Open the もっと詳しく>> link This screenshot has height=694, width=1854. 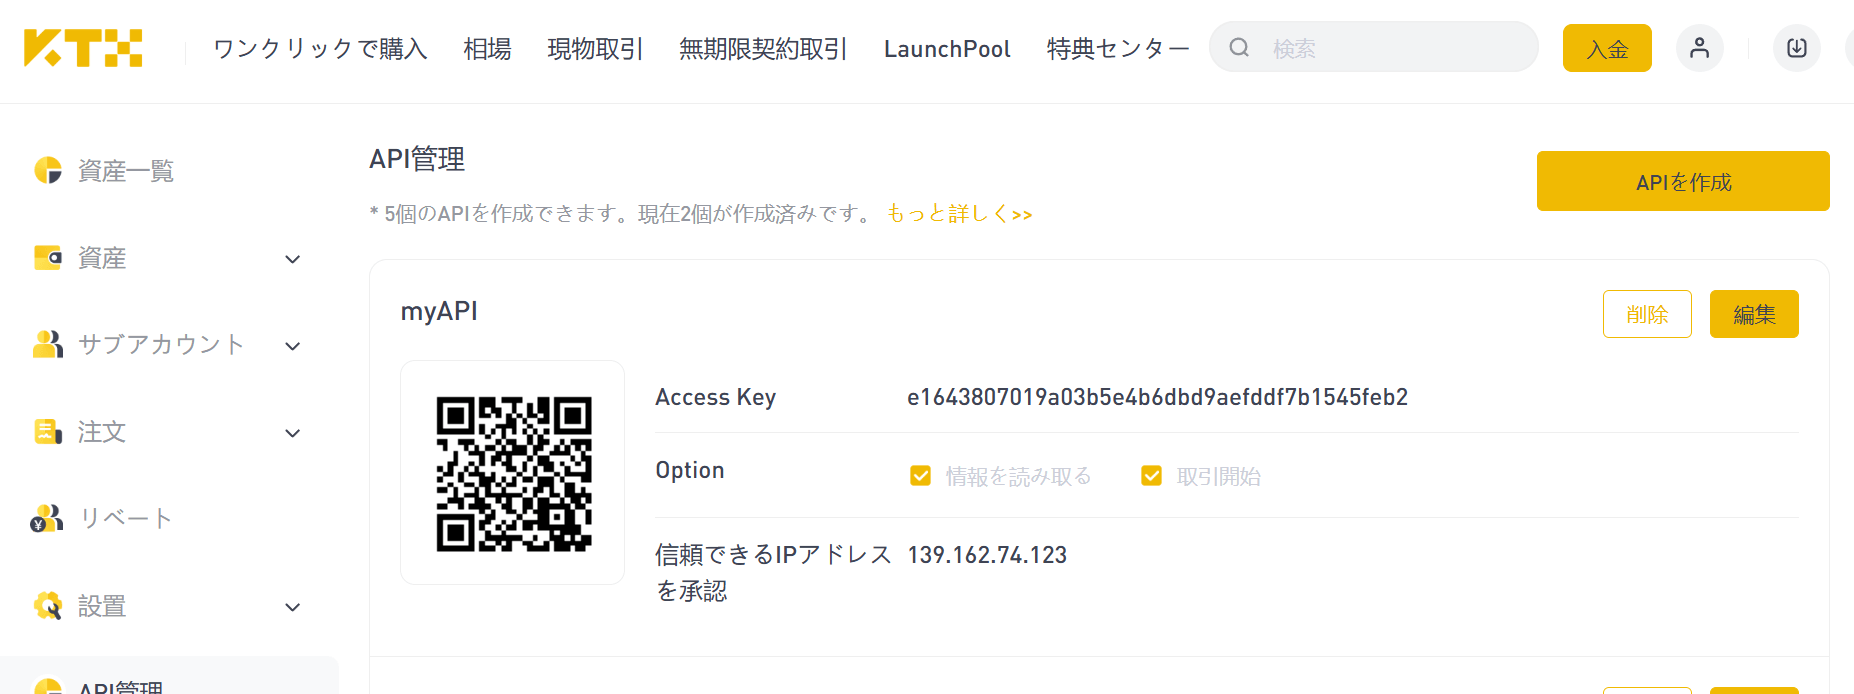pyautogui.click(x=959, y=214)
